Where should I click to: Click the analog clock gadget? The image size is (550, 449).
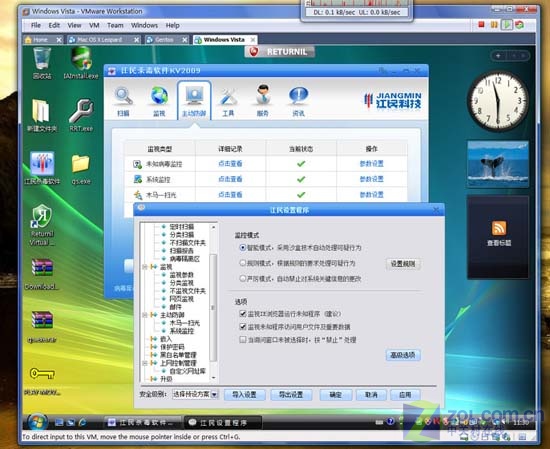tap(498, 101)
